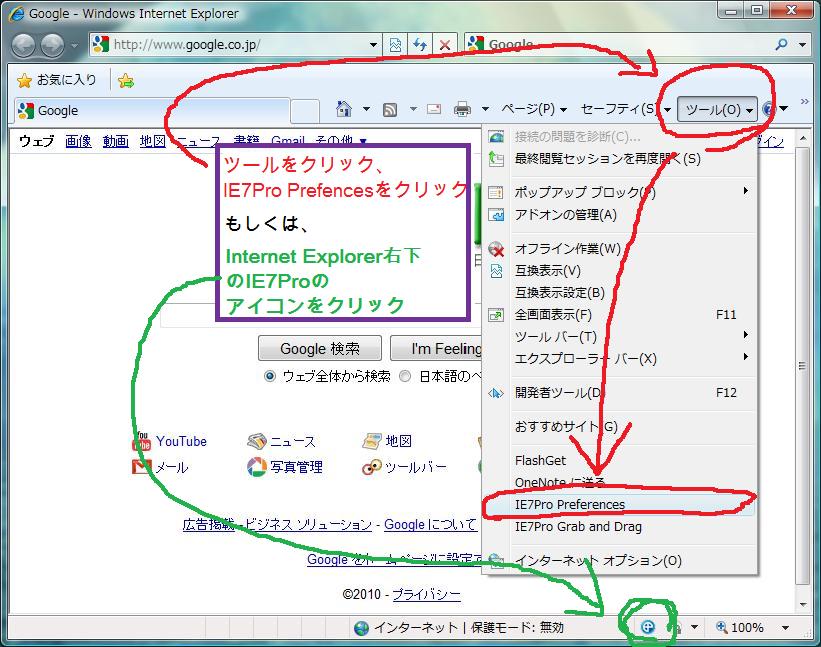
Task: Click the browser Forward button
Action: (52, 46)
